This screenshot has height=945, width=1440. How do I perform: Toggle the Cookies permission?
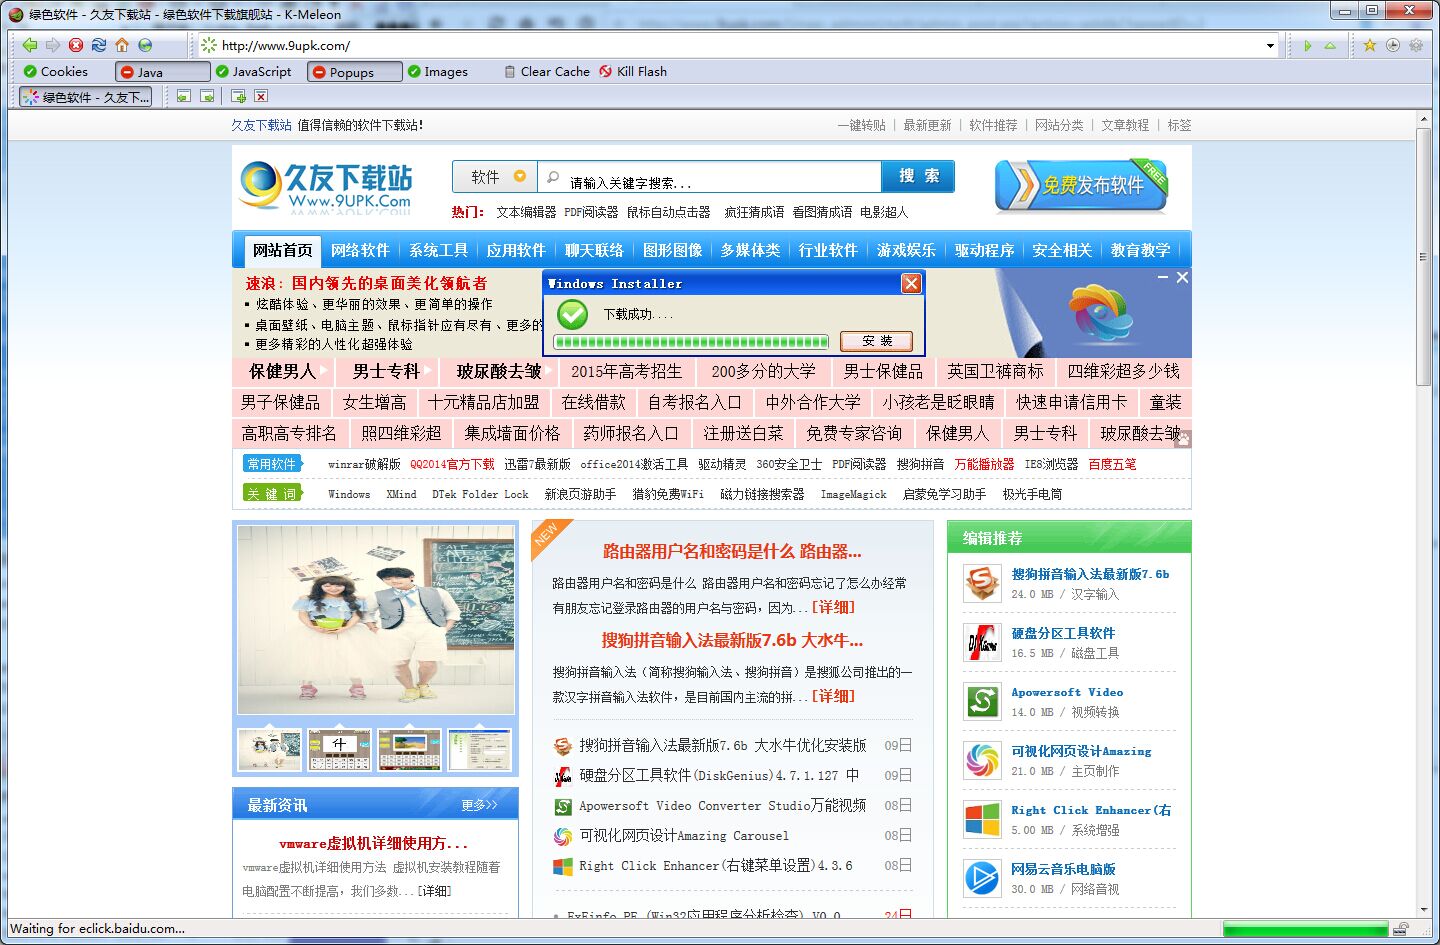(56, 71)
